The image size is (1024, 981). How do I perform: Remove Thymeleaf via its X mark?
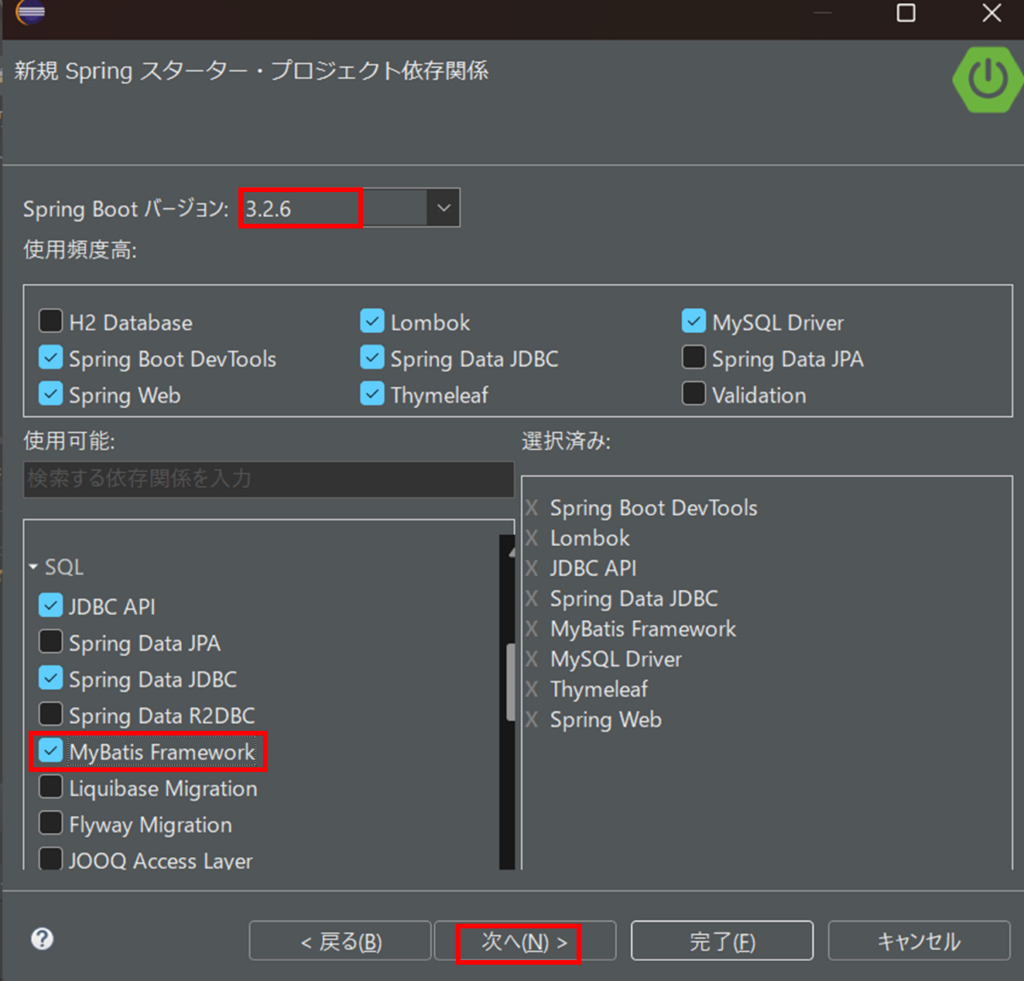pyautogui.click(x=532, y=689)
